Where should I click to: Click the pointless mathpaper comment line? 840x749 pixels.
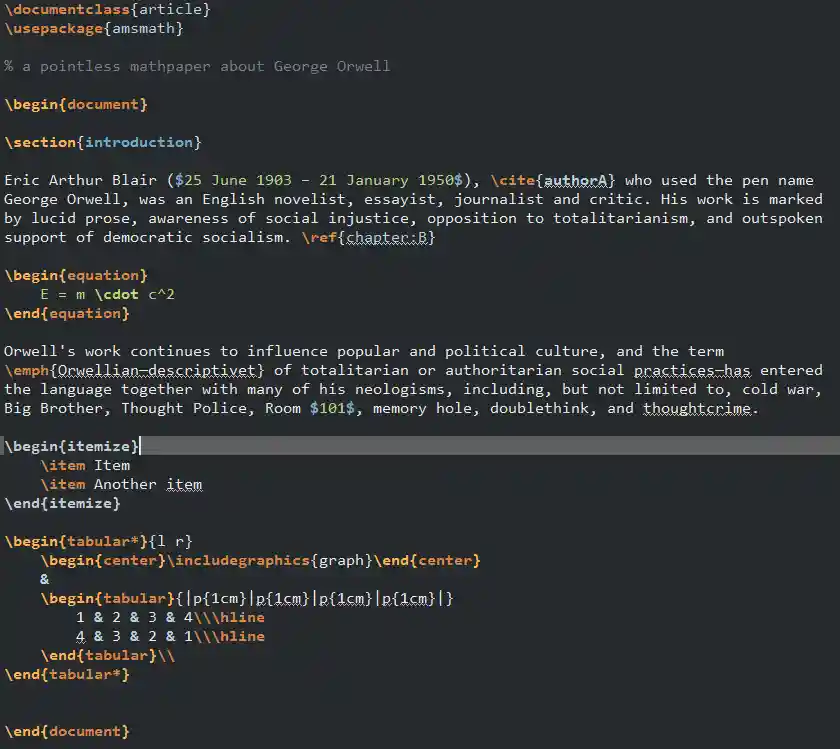pyautogui.click(x=197, y=66)
